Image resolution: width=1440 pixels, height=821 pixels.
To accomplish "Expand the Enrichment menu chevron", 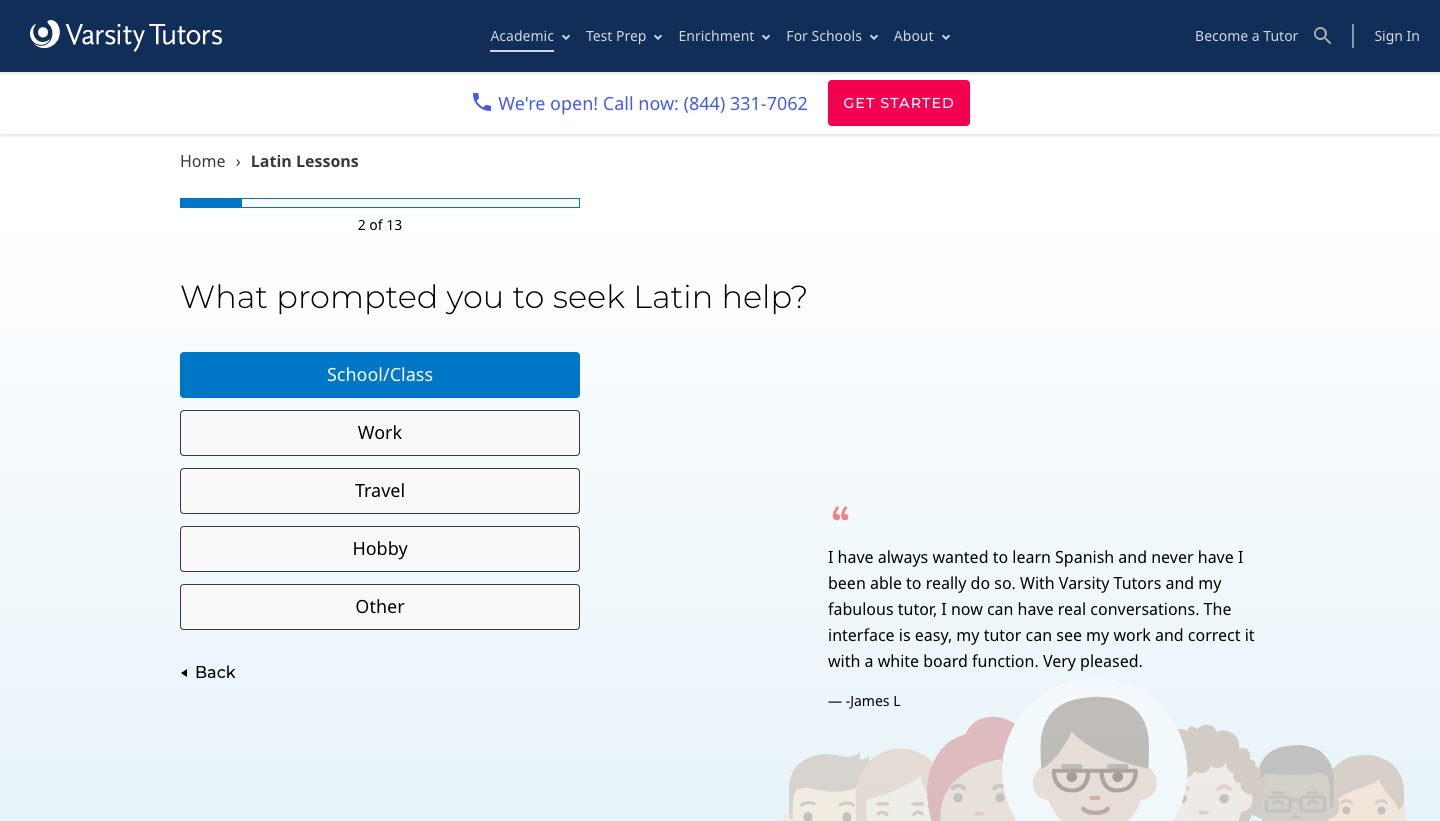I will pyautogui.click(x=766, y=37).
